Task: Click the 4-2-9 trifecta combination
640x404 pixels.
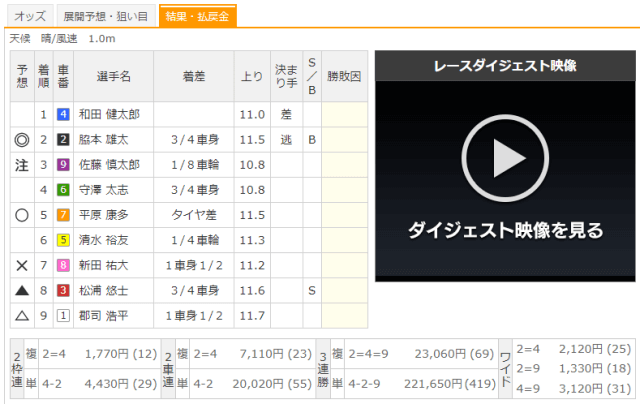Action: click(364, 384)
